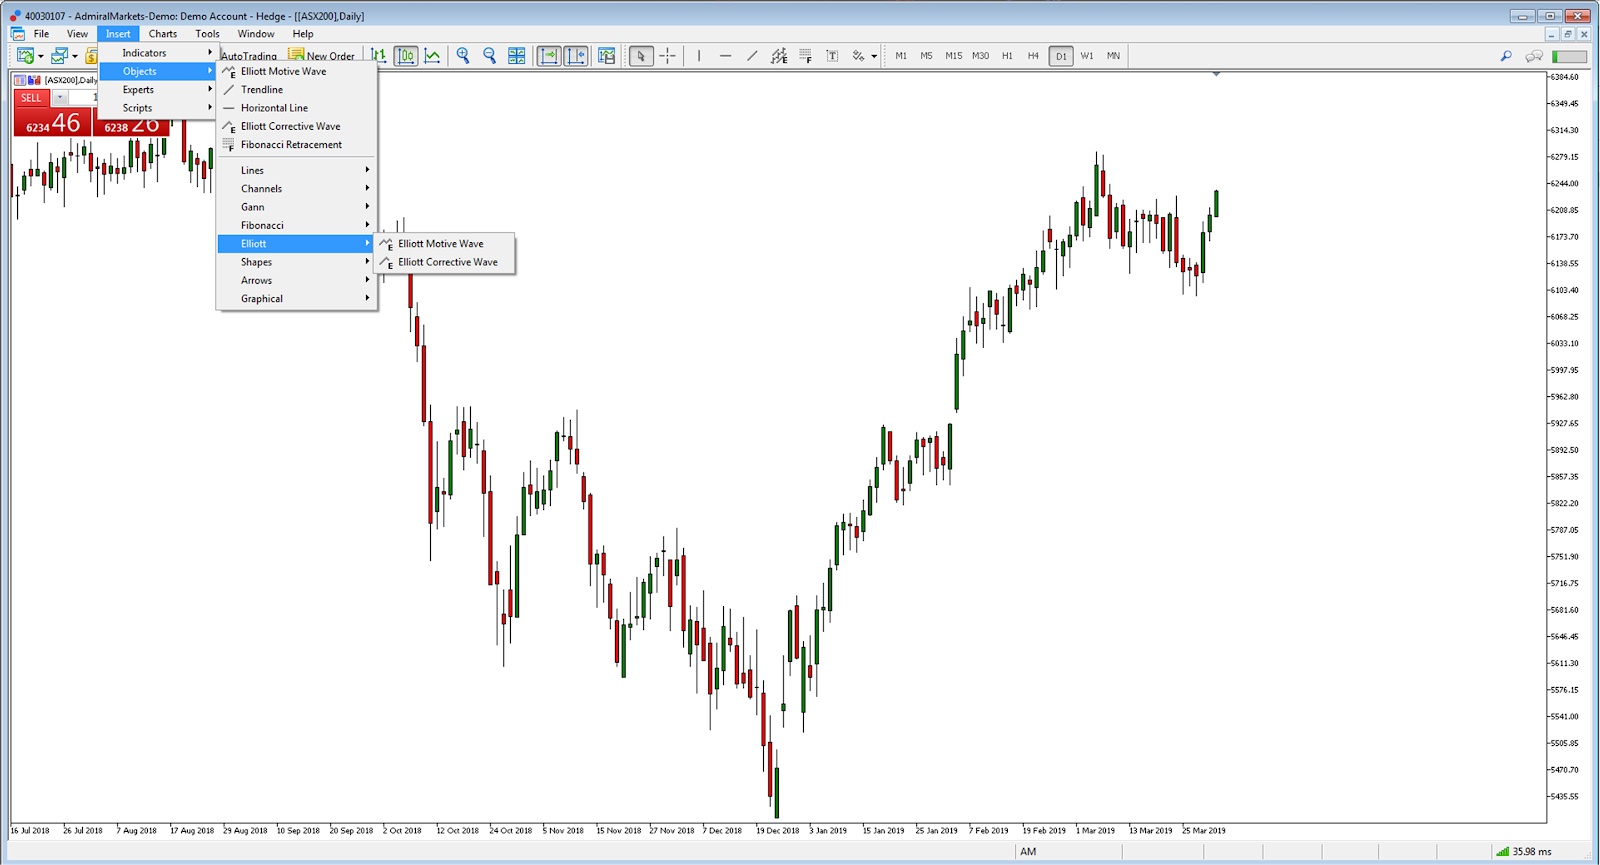The width and height of the screenshot is (1600, 865).
Task: Choose Fibonacci Retracement in Objects menu
Action: (x=297, y=145)
